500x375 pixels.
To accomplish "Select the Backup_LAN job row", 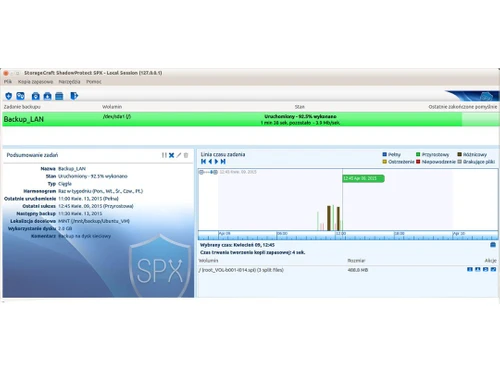I will tap(251, 119).
